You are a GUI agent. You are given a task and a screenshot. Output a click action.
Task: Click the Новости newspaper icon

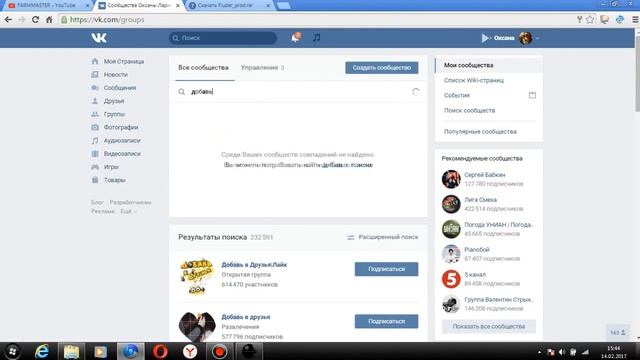coord(95,75)
